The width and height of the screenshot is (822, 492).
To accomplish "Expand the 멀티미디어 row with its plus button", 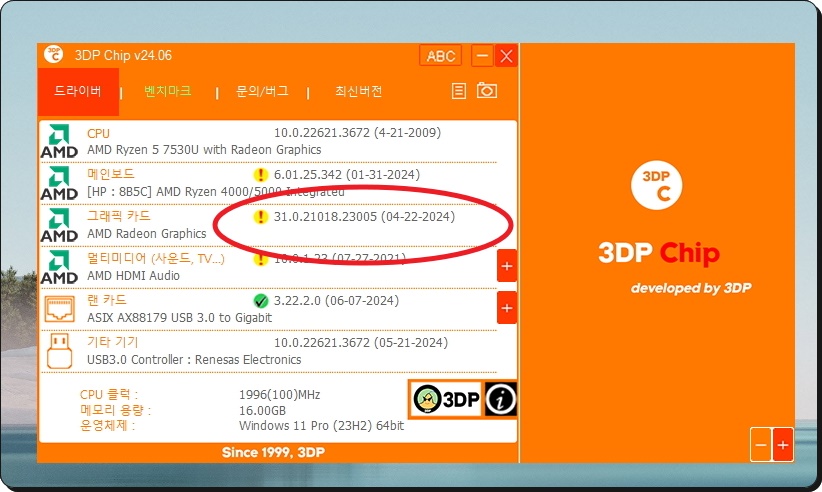I will click(x=507, y=266).
